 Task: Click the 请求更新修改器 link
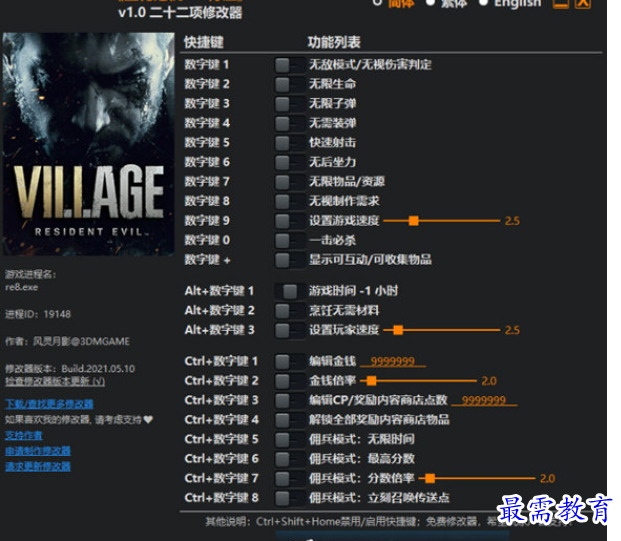tap(38, 467)
